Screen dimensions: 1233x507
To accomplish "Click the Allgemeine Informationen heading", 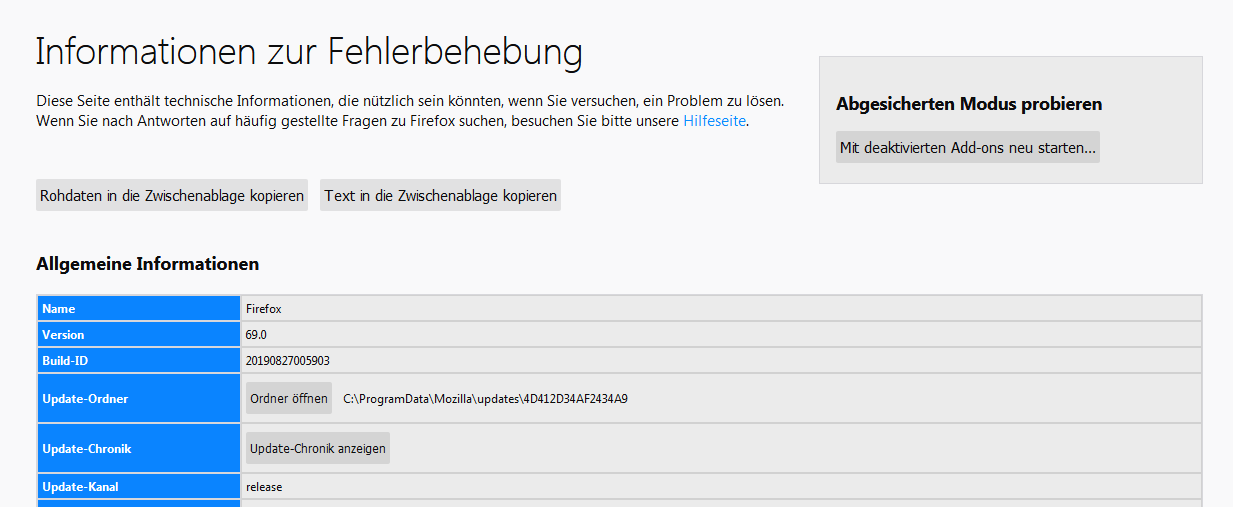I will 148,264.
